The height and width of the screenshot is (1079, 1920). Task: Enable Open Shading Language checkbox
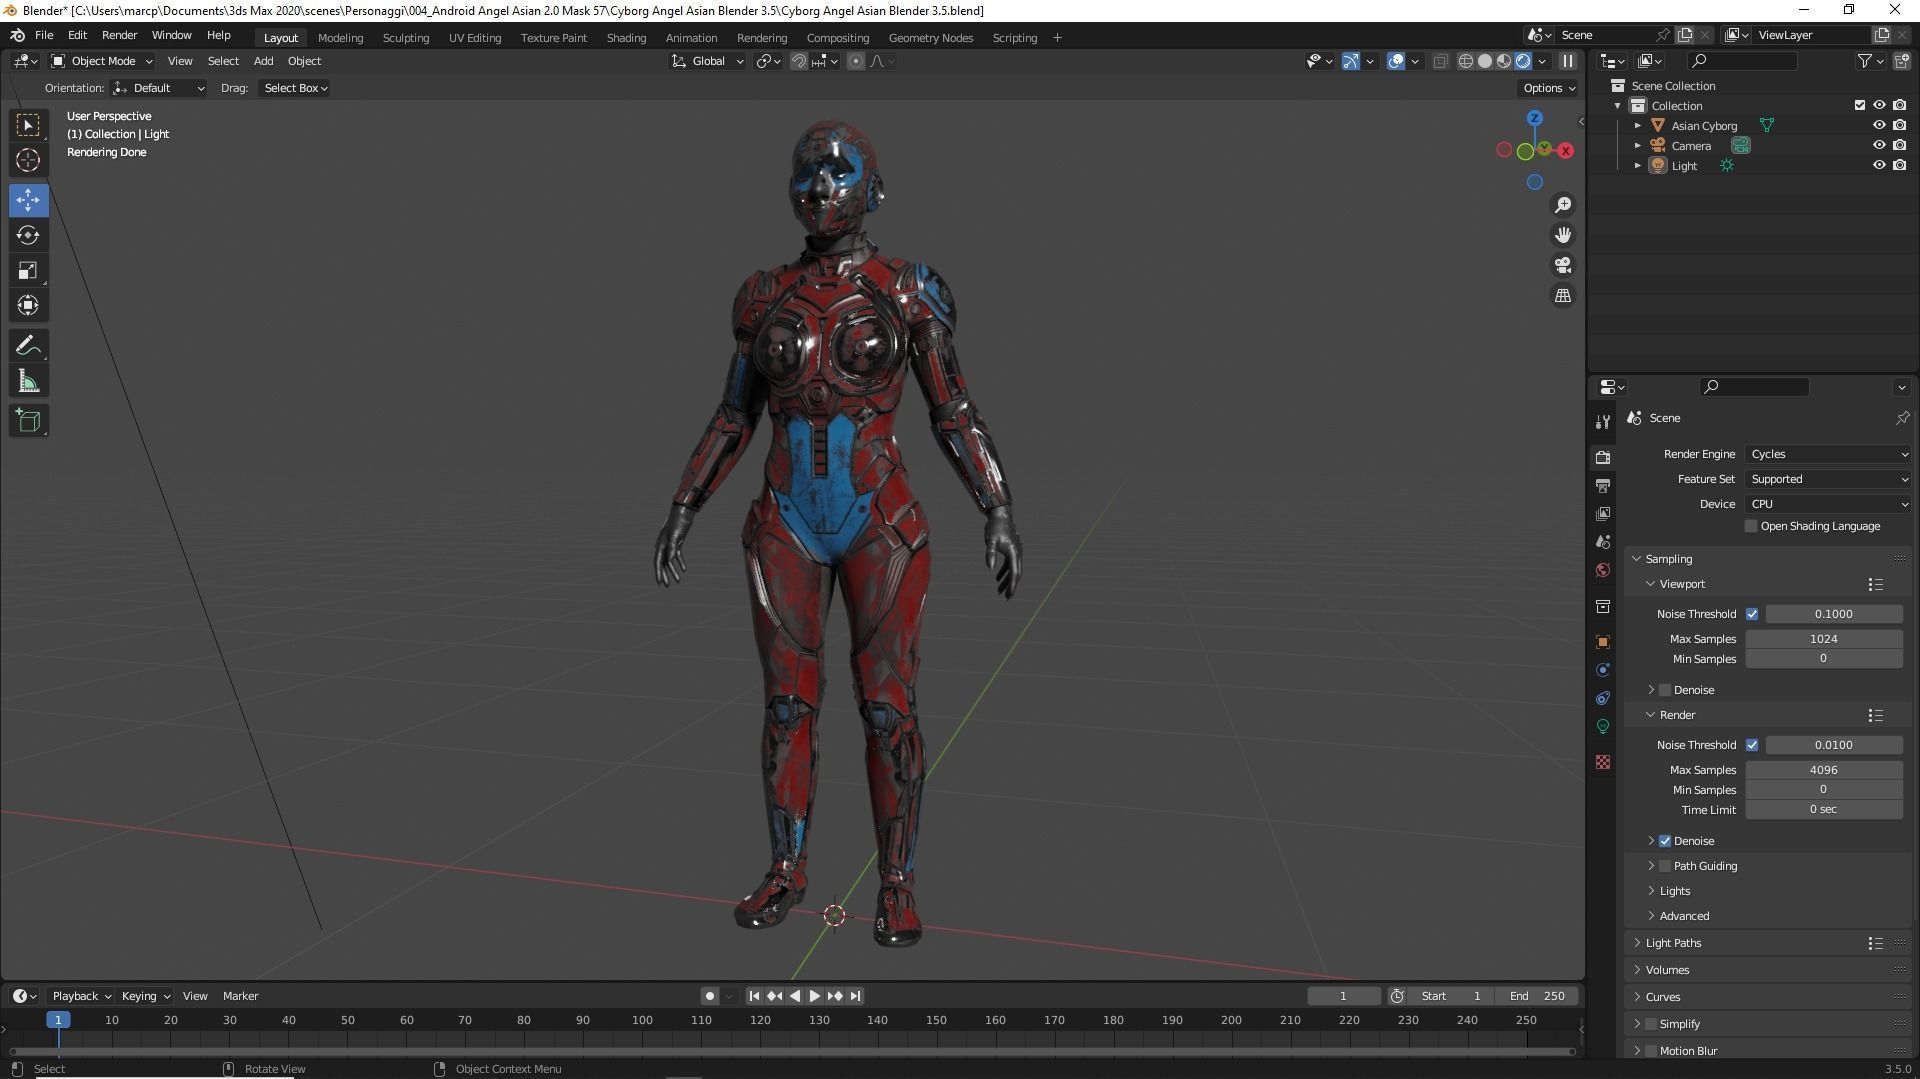1751,526
